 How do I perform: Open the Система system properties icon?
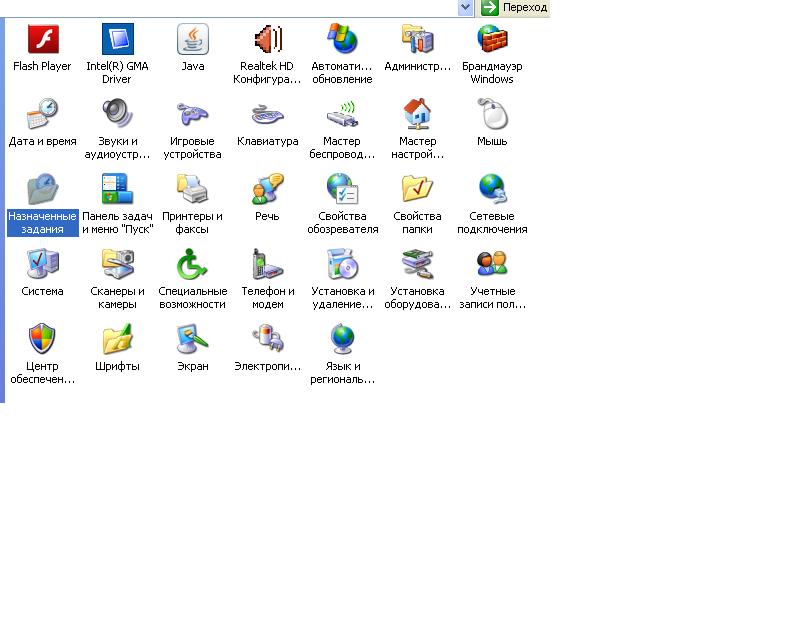click(x=42, y=265)
